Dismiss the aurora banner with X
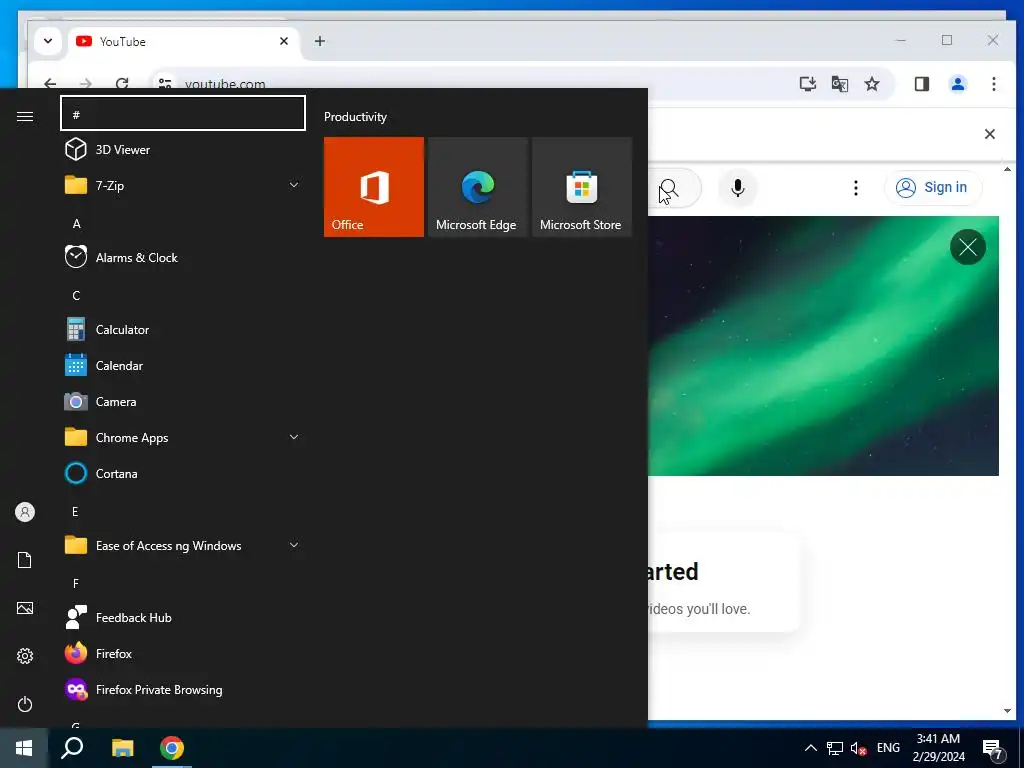Image resolution: width=1024 pixels, height=768 pixels. (x=968, y=247)
